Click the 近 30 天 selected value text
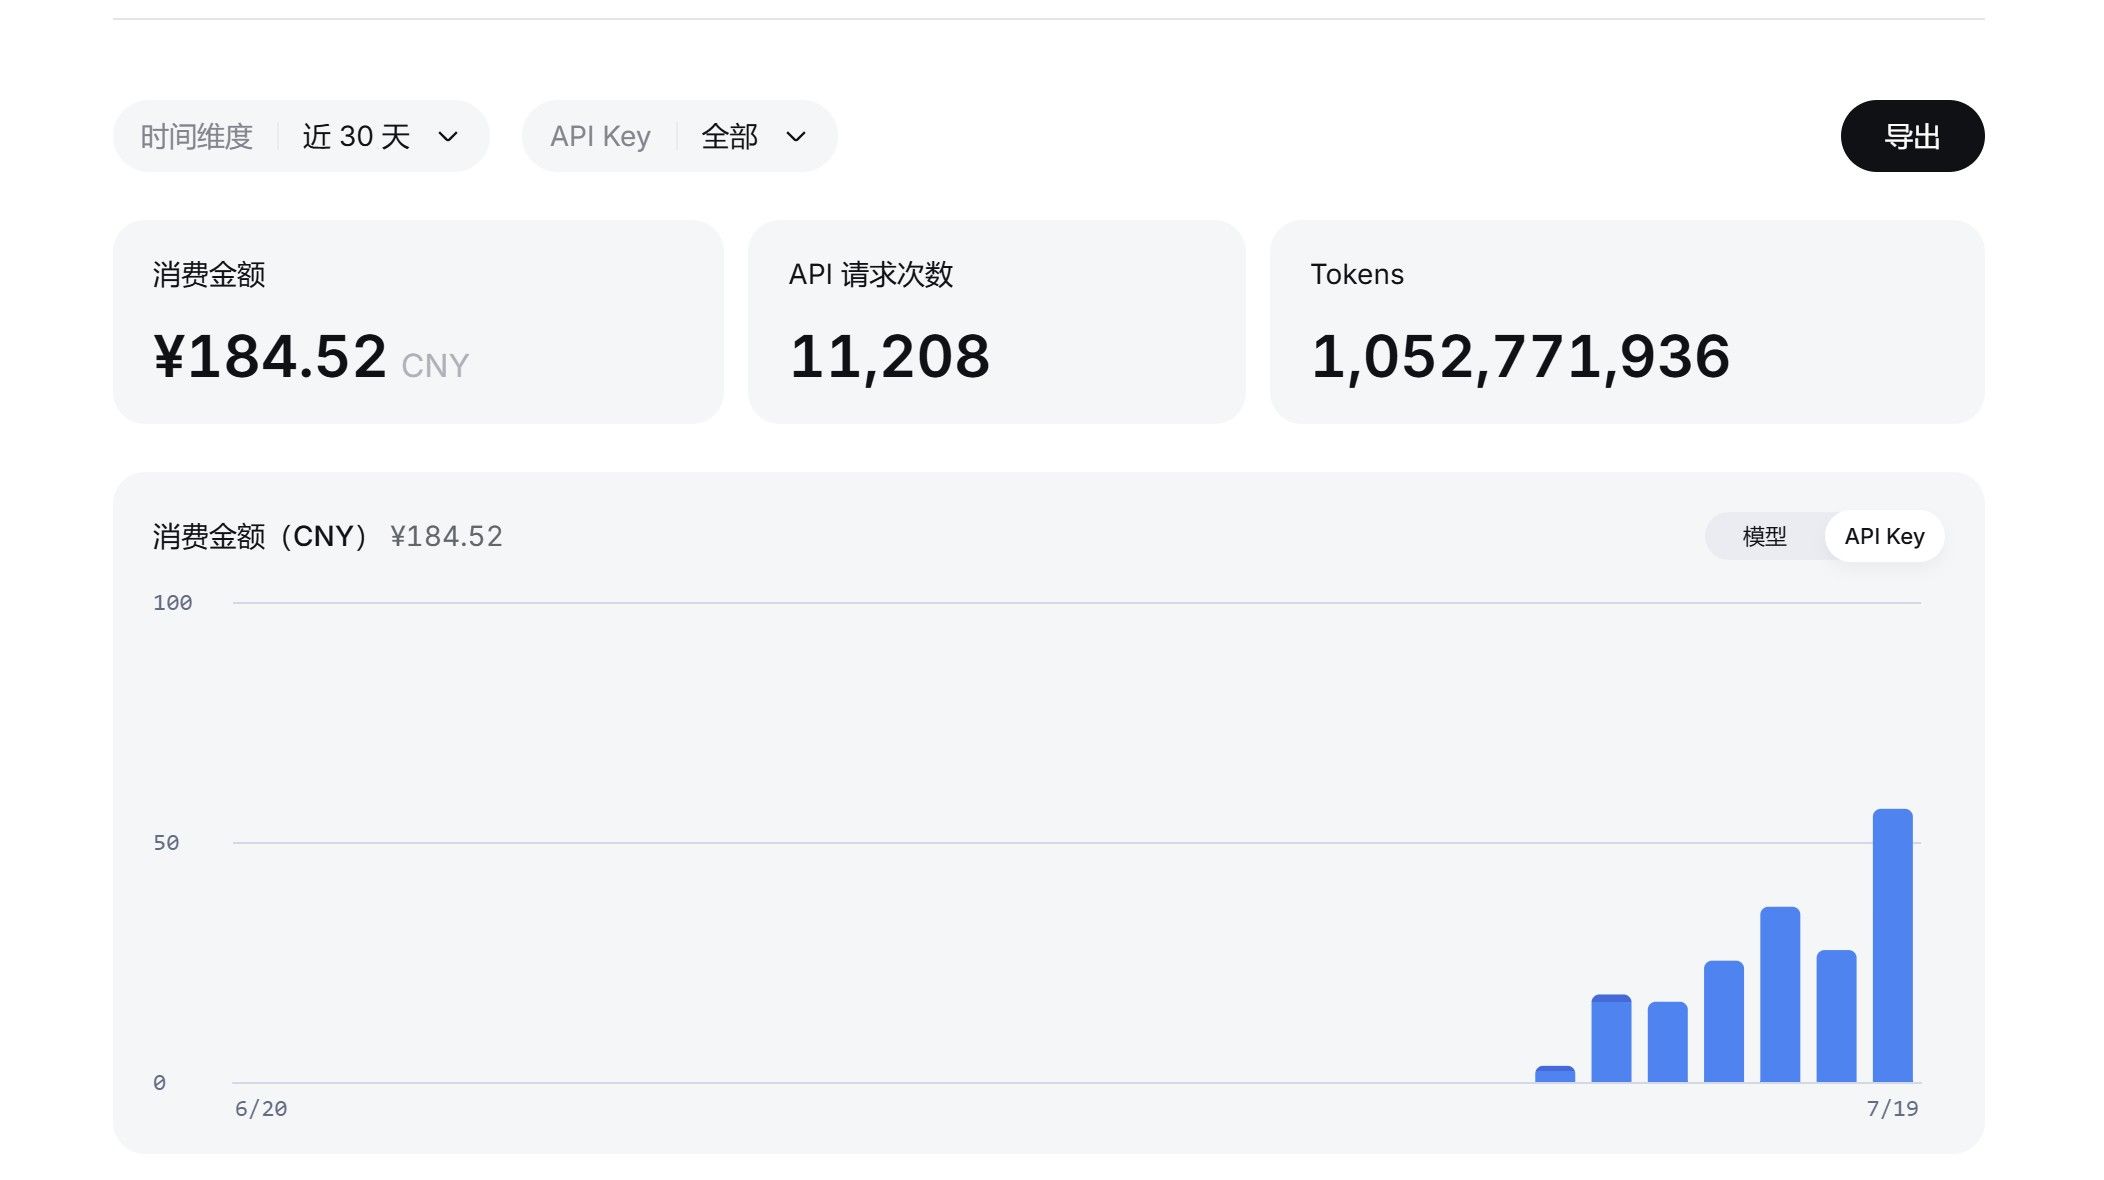2104x1180 pixels. 357,137
